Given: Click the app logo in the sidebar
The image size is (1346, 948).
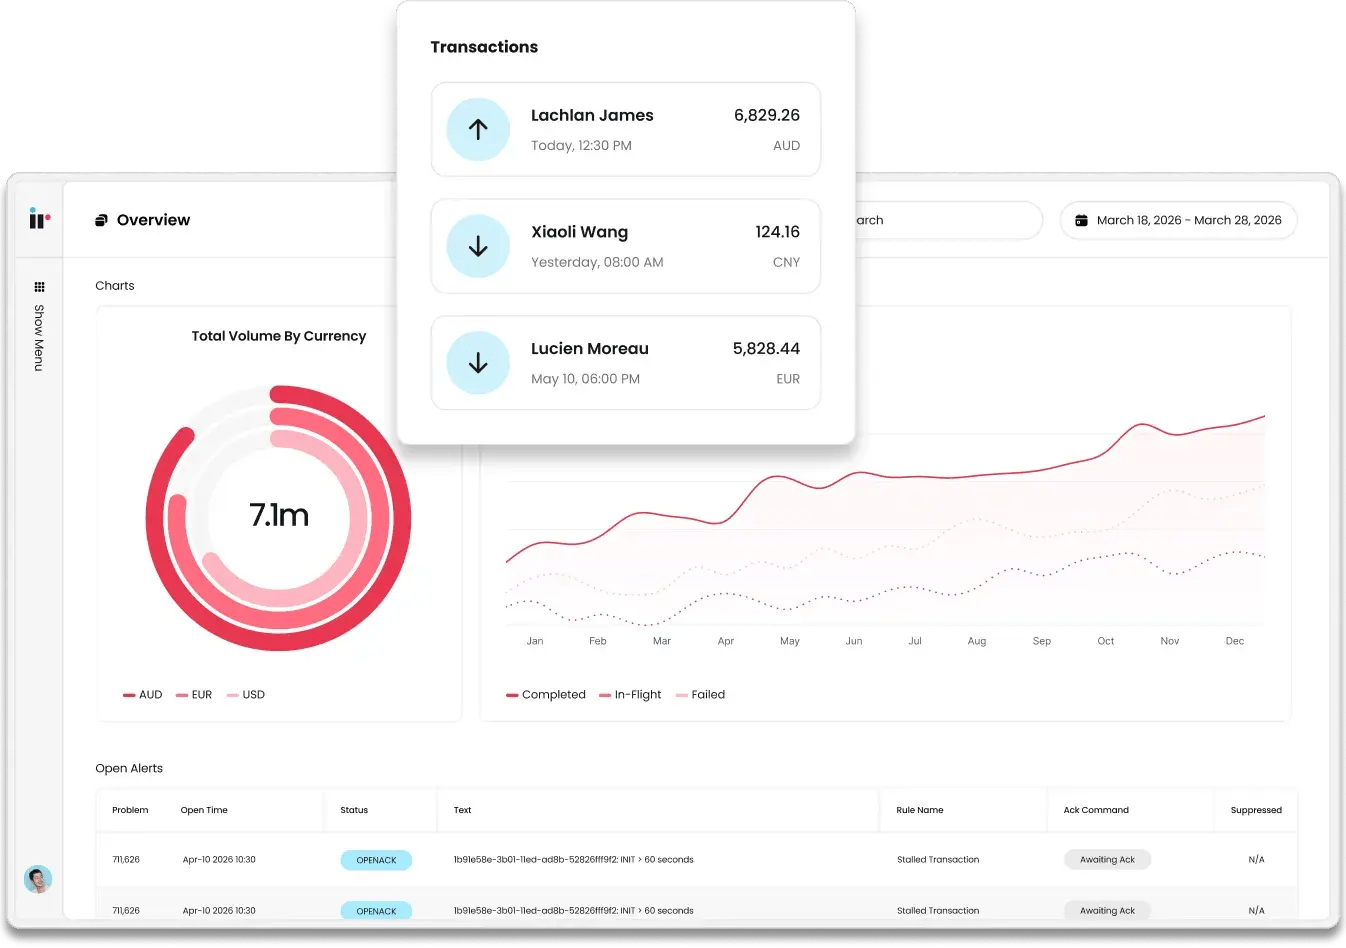Looking at the screenshot, I should pyautogui.click(x=39, y=219).
